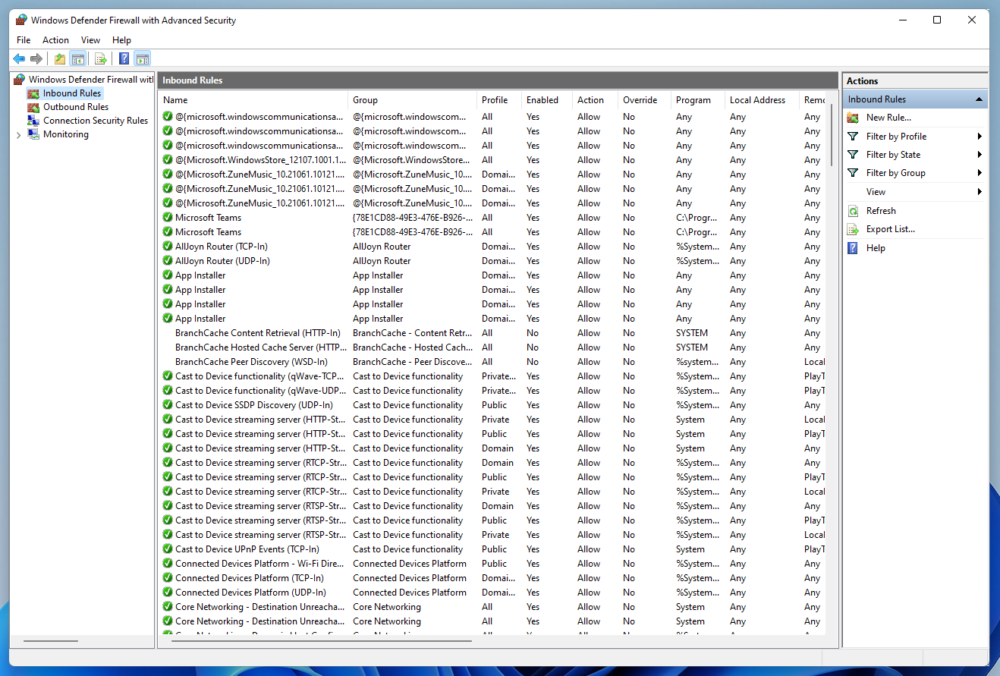Screen dimensions: 1000x676
Task: Collapse the Inbound Rules actions section
Action: [978, 99]
